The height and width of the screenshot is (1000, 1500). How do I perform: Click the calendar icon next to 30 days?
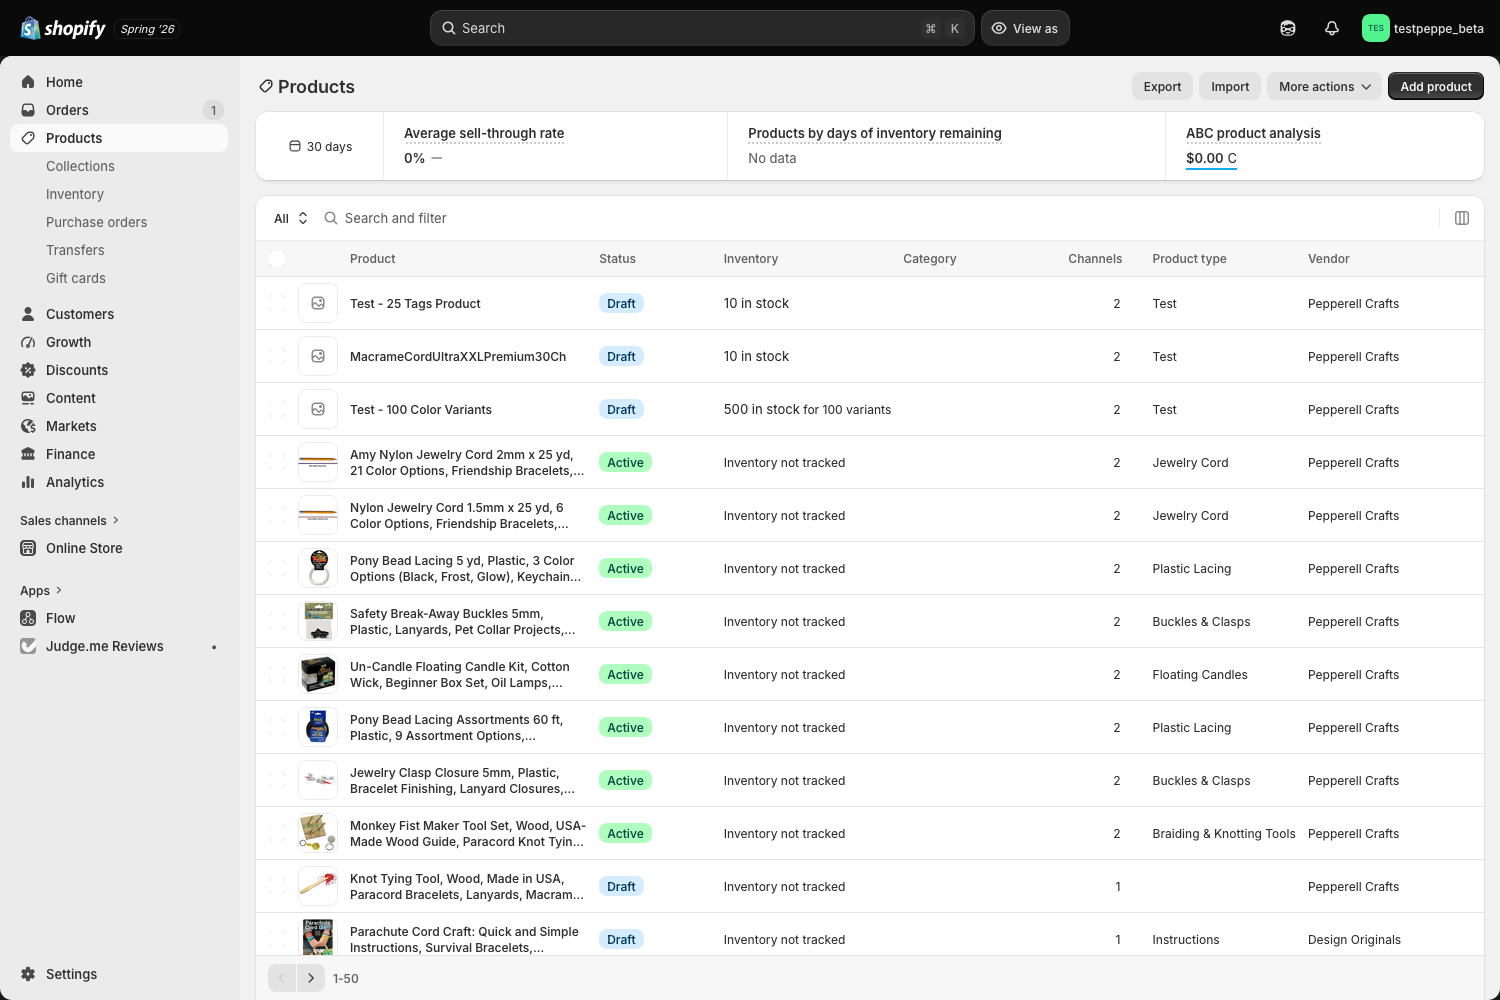(x=295, y=146)
